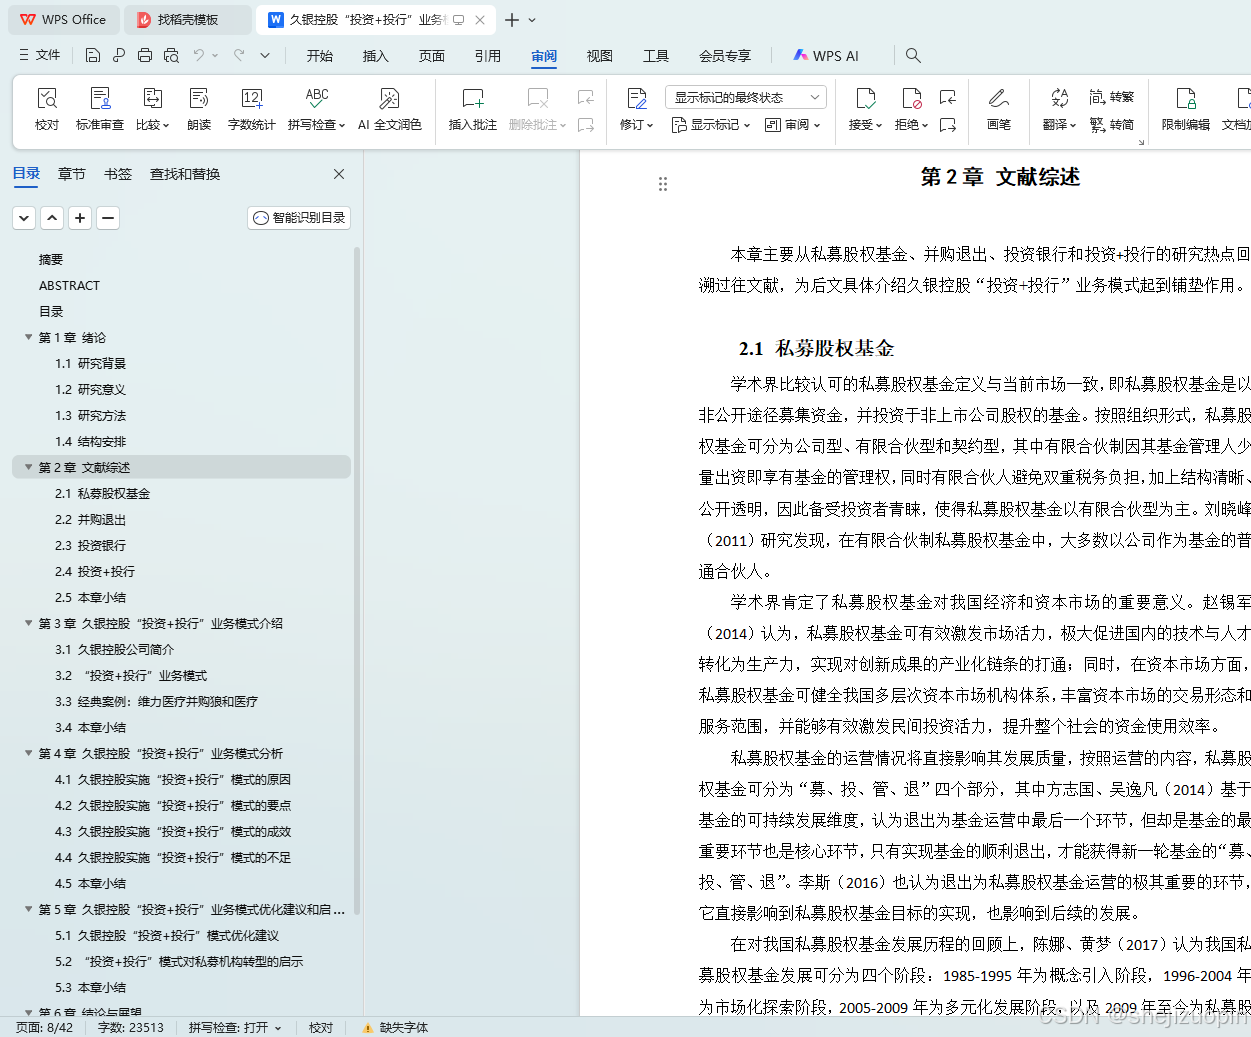Viewport: 1251px width, 1037px height.
Task: Click the 拒绝 reject changes icon
Action: [911, 98]
